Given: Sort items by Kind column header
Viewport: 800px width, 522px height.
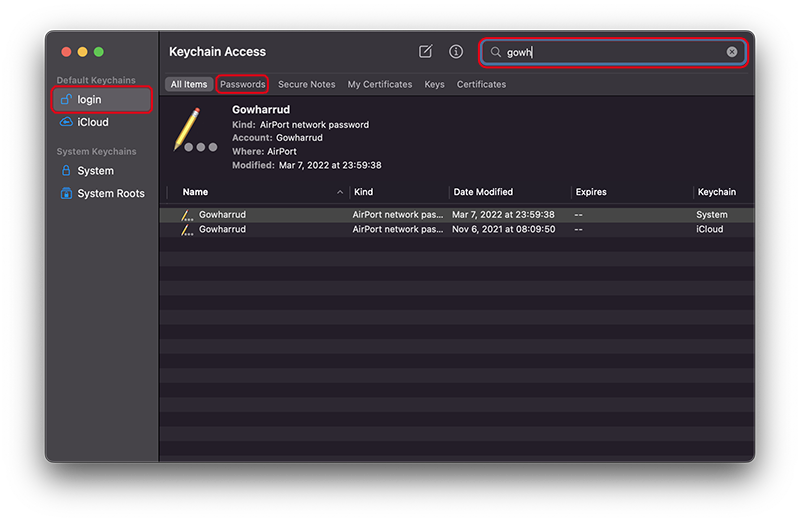Looking at the screenshot, I should 363,192.
